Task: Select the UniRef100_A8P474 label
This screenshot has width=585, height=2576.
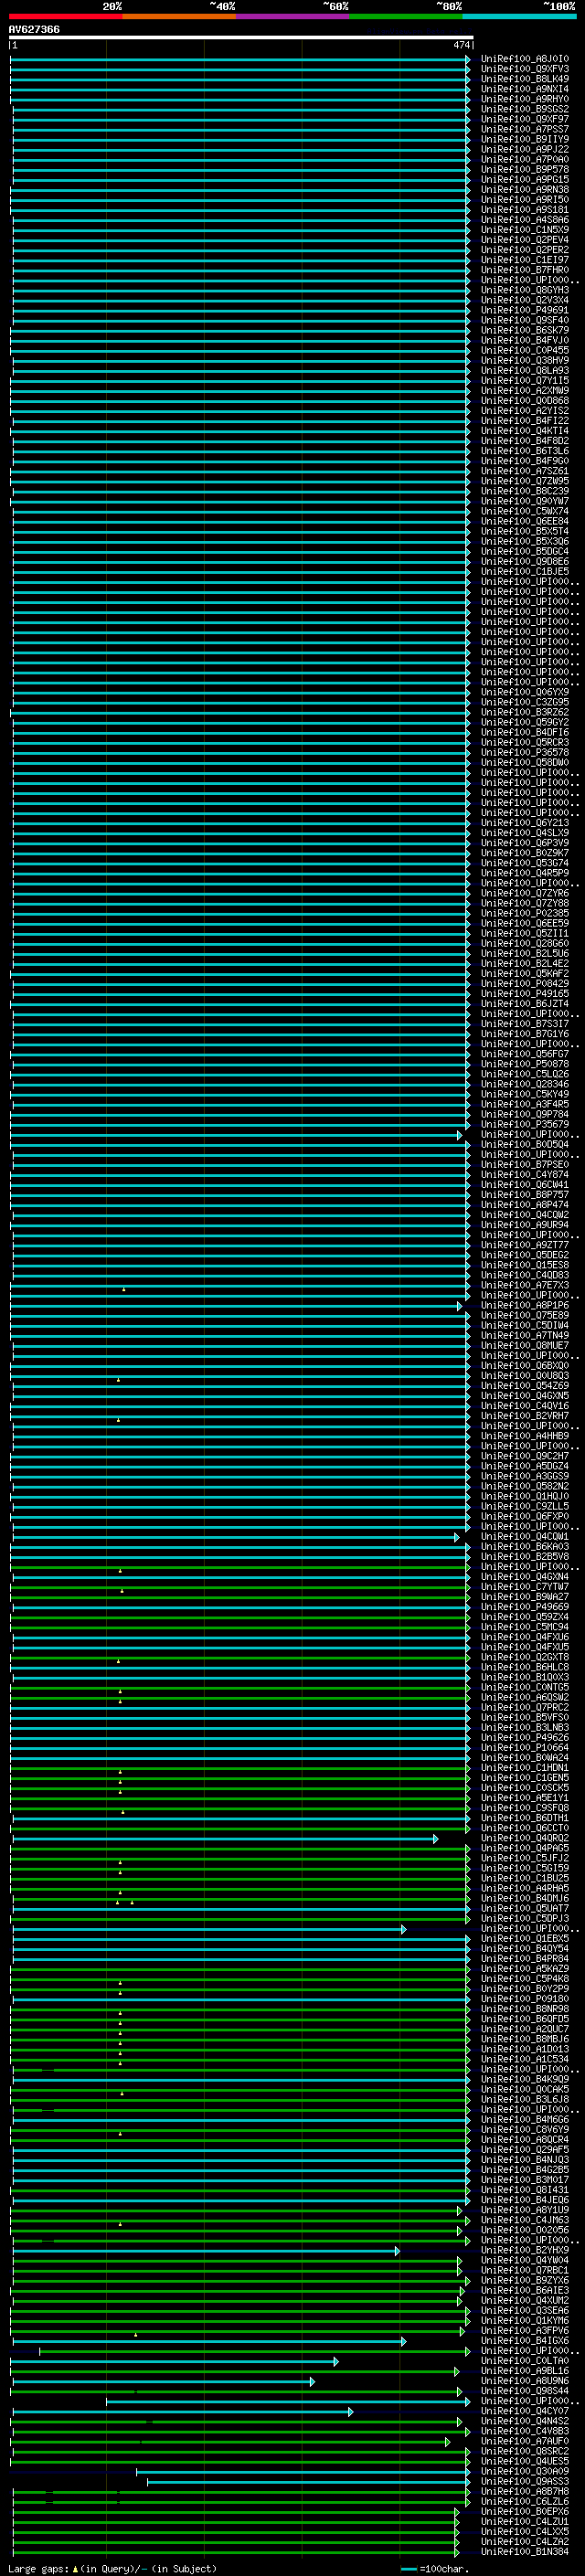Action: click(x=525, y=1205)
